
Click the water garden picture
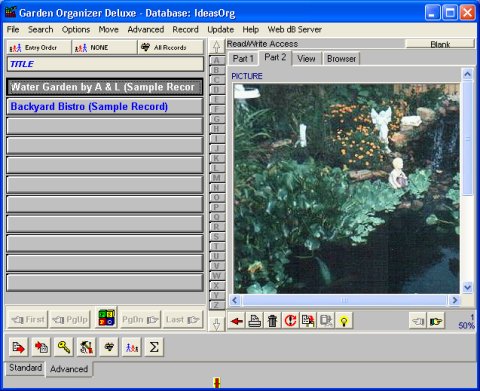[346, 188]
